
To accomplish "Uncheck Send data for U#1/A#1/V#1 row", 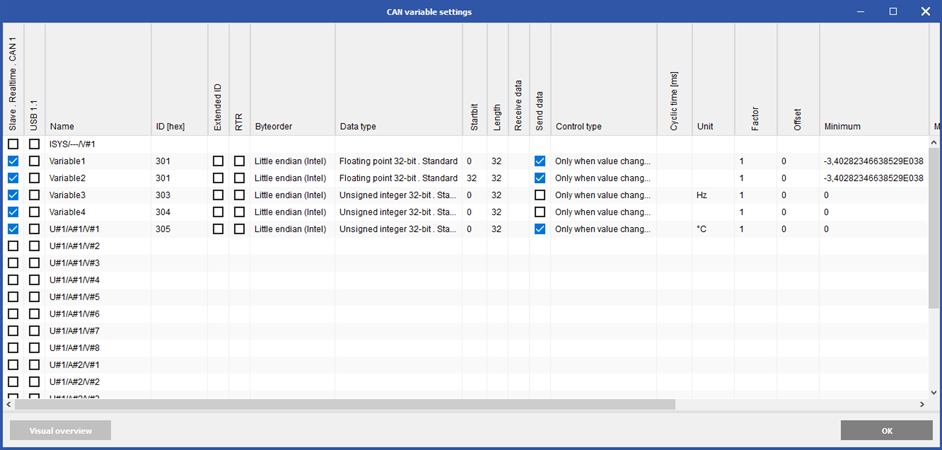I will [x=540, y=229].
